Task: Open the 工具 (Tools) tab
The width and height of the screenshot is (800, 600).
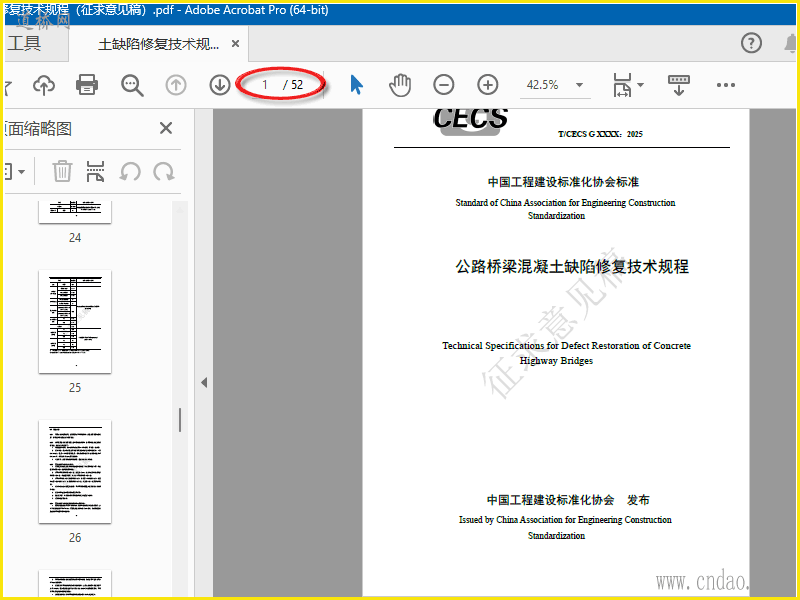Action: click(24, 43)
